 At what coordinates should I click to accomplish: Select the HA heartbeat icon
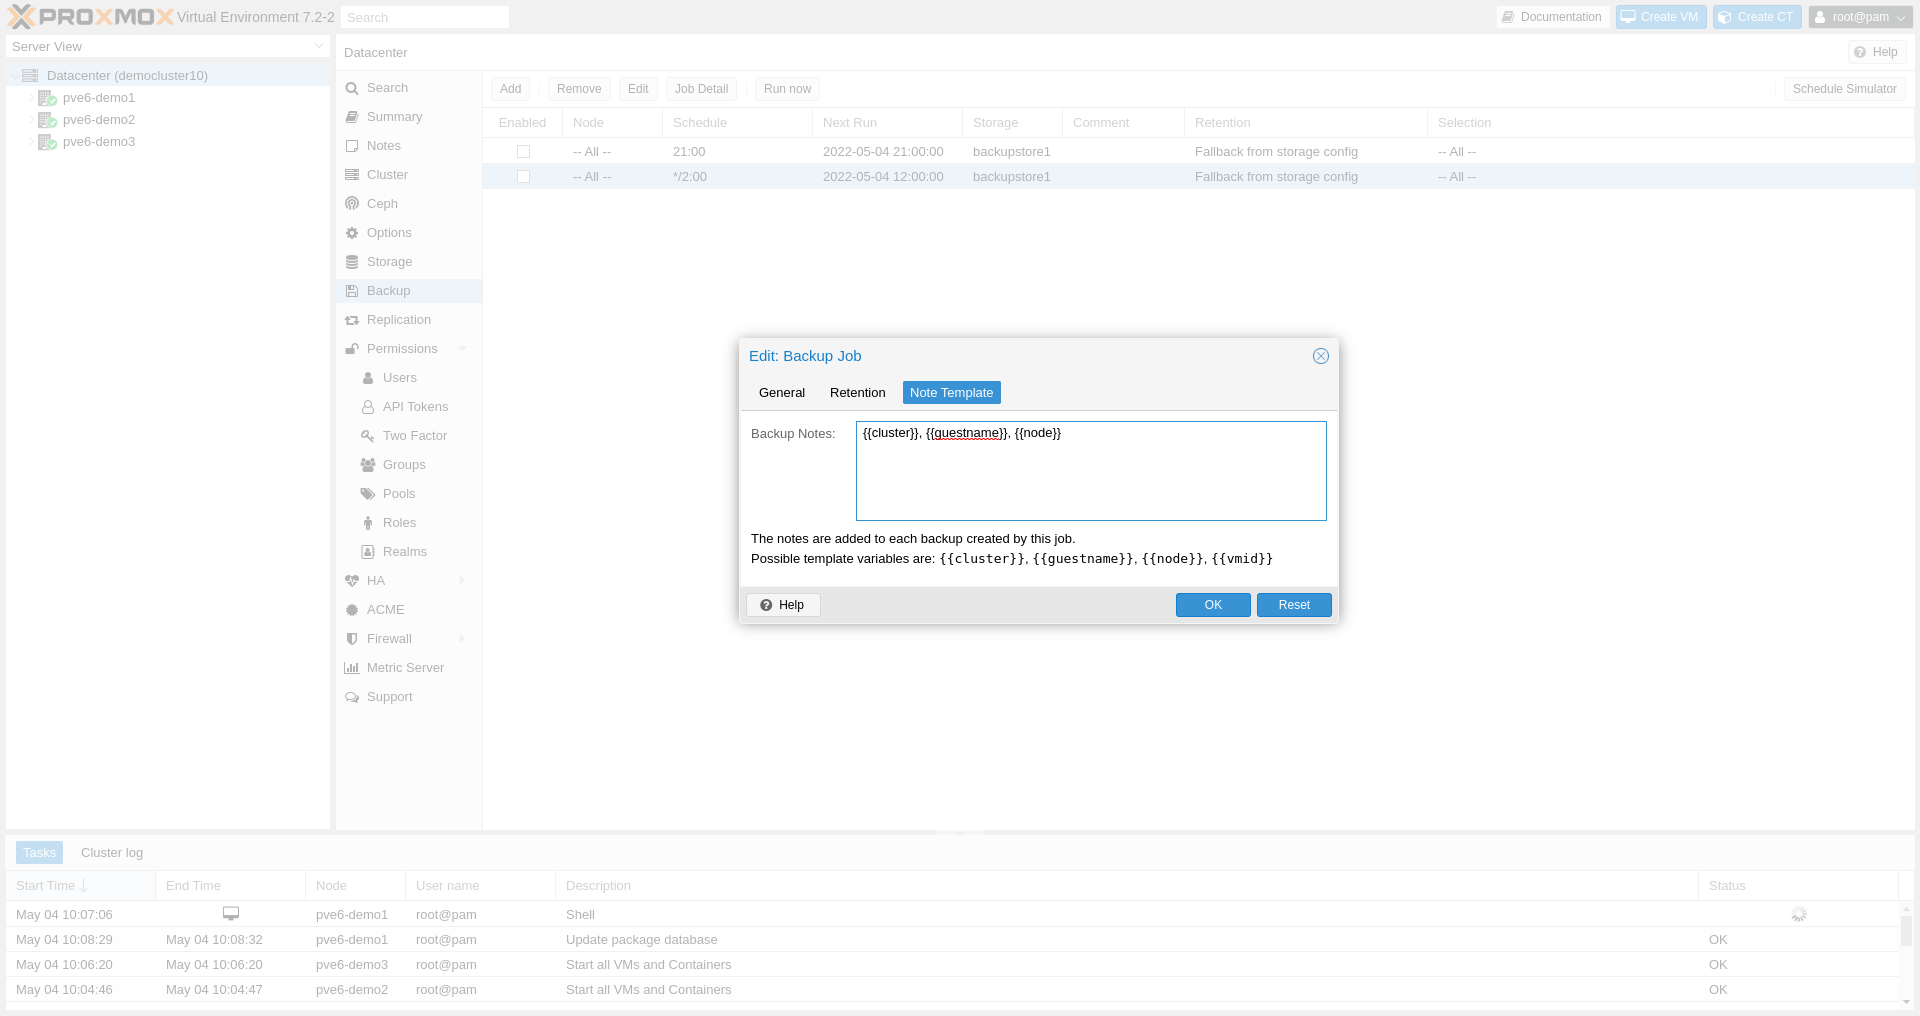point(352,581)
